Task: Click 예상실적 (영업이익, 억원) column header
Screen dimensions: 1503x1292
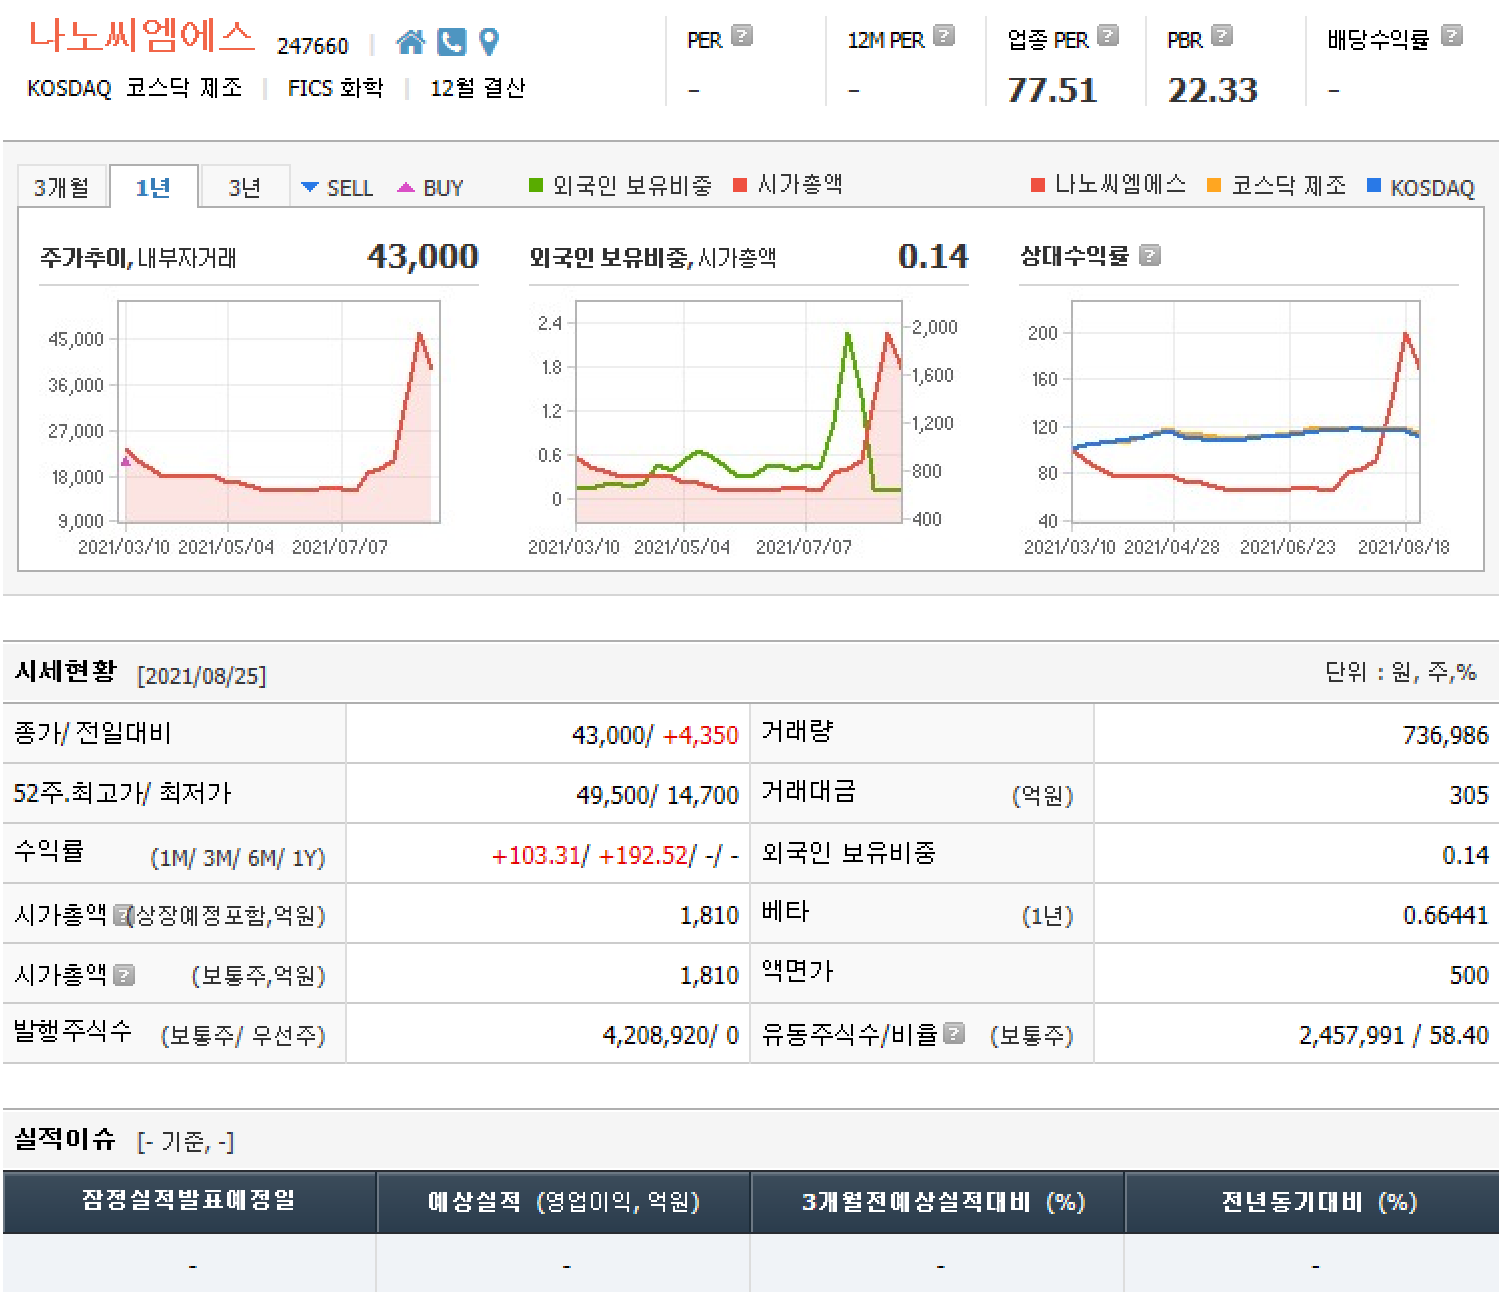Action: (x=564, y=1201)
